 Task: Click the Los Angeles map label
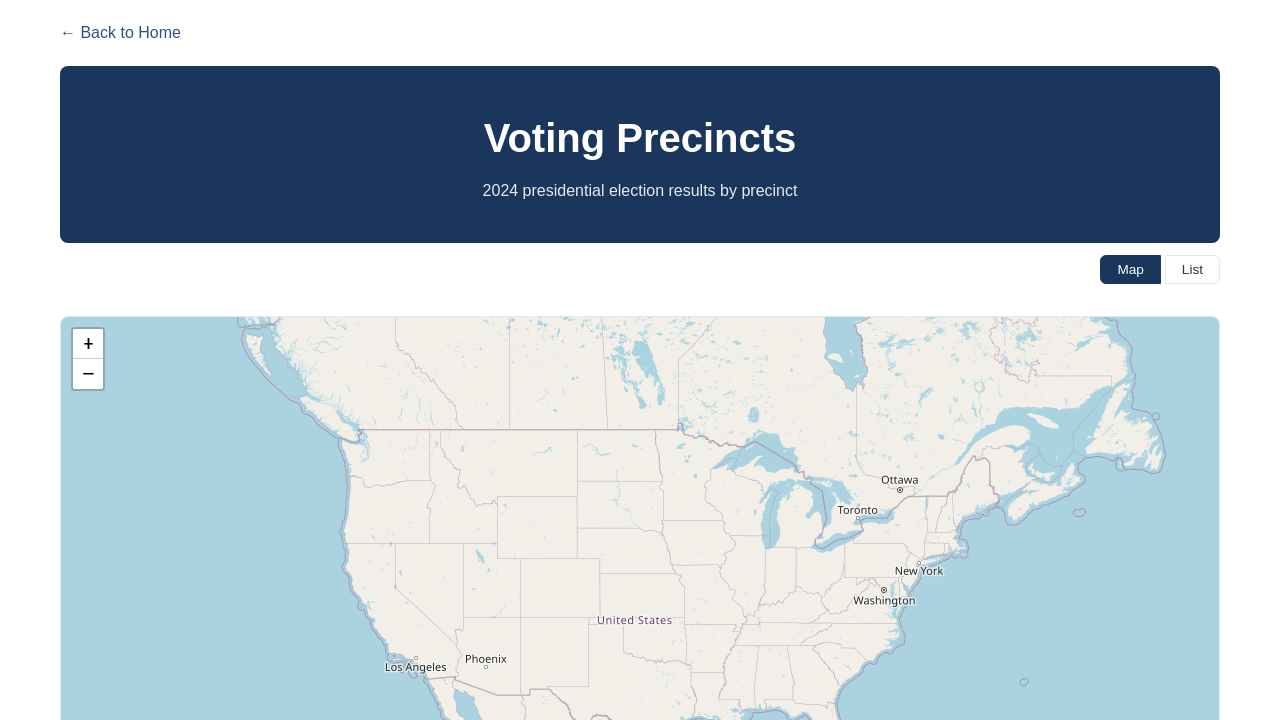pos(416,667)
